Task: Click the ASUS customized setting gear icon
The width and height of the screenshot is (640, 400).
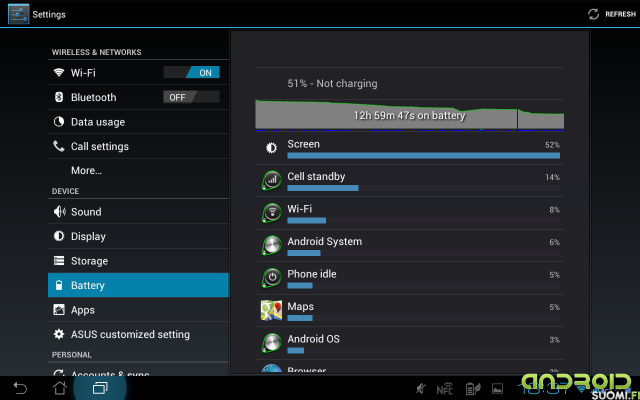Action: [x=59, y=334]
